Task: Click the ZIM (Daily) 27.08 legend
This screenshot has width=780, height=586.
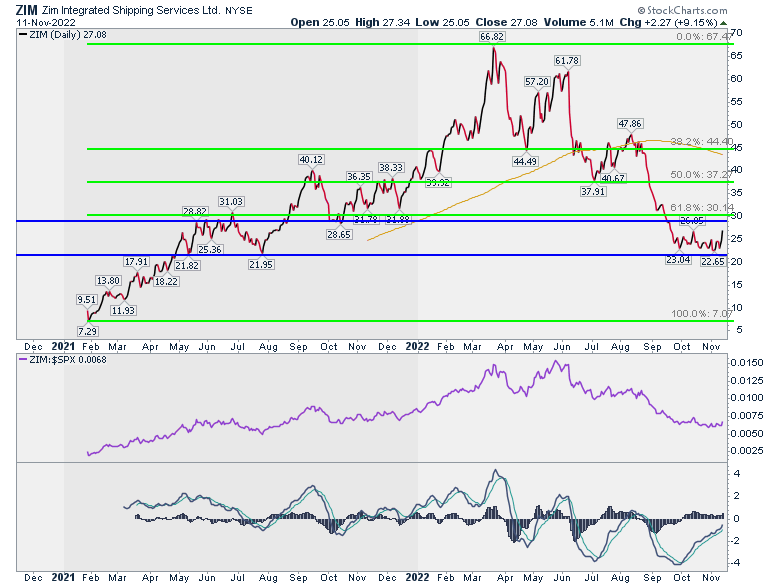Action: [67, 35]
